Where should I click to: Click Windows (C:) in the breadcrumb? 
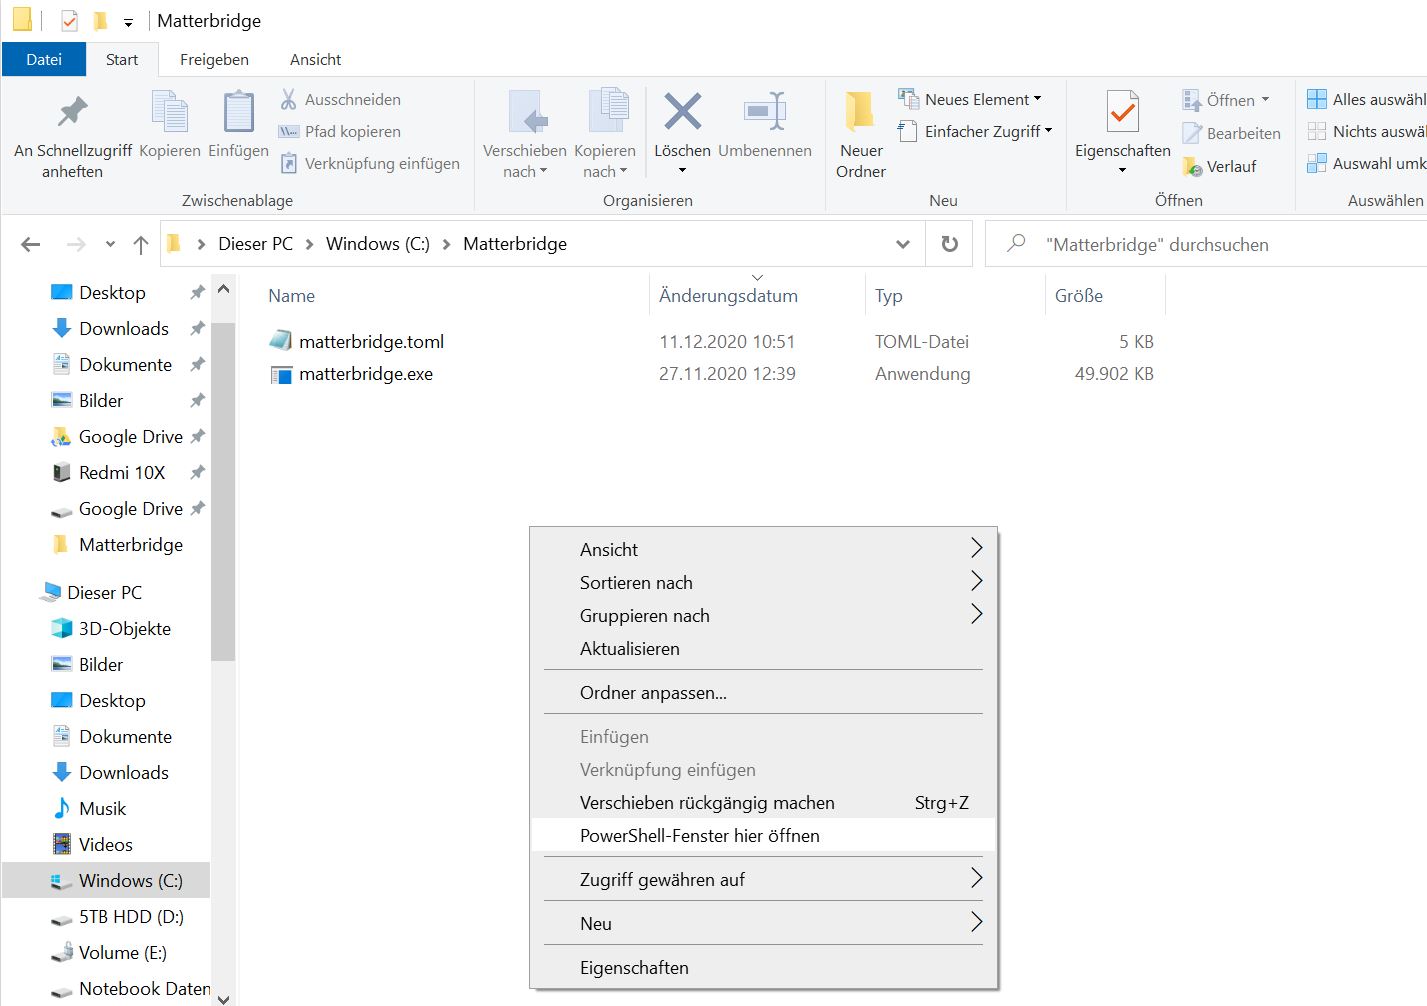click(377, 244)
